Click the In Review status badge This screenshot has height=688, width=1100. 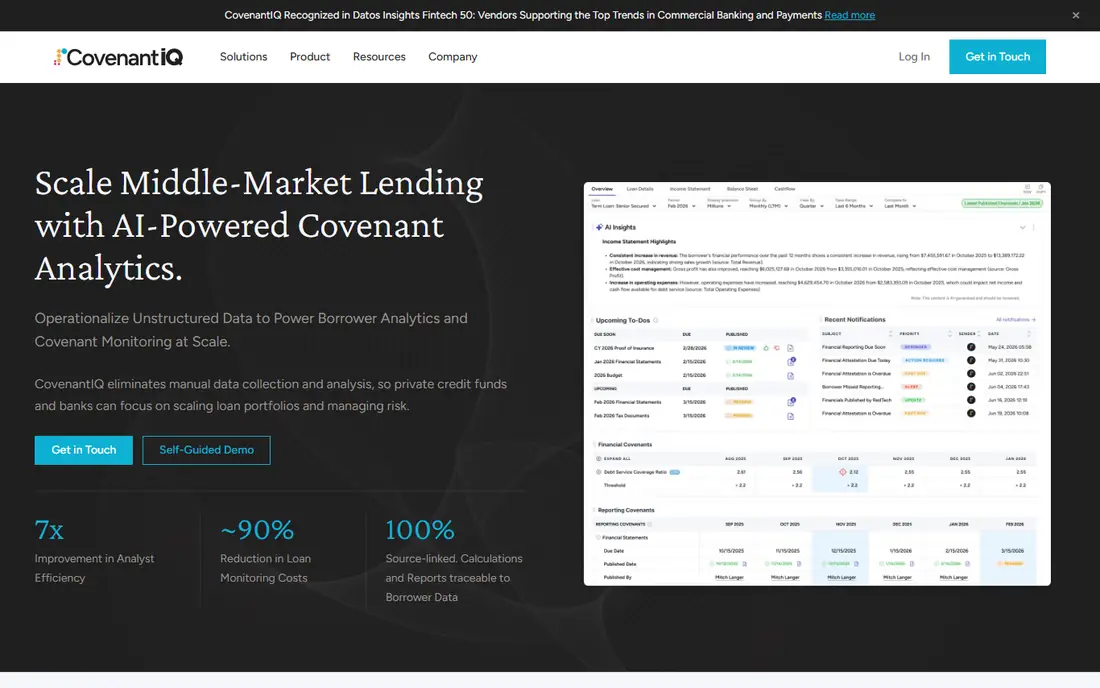(x=740, y=348)
